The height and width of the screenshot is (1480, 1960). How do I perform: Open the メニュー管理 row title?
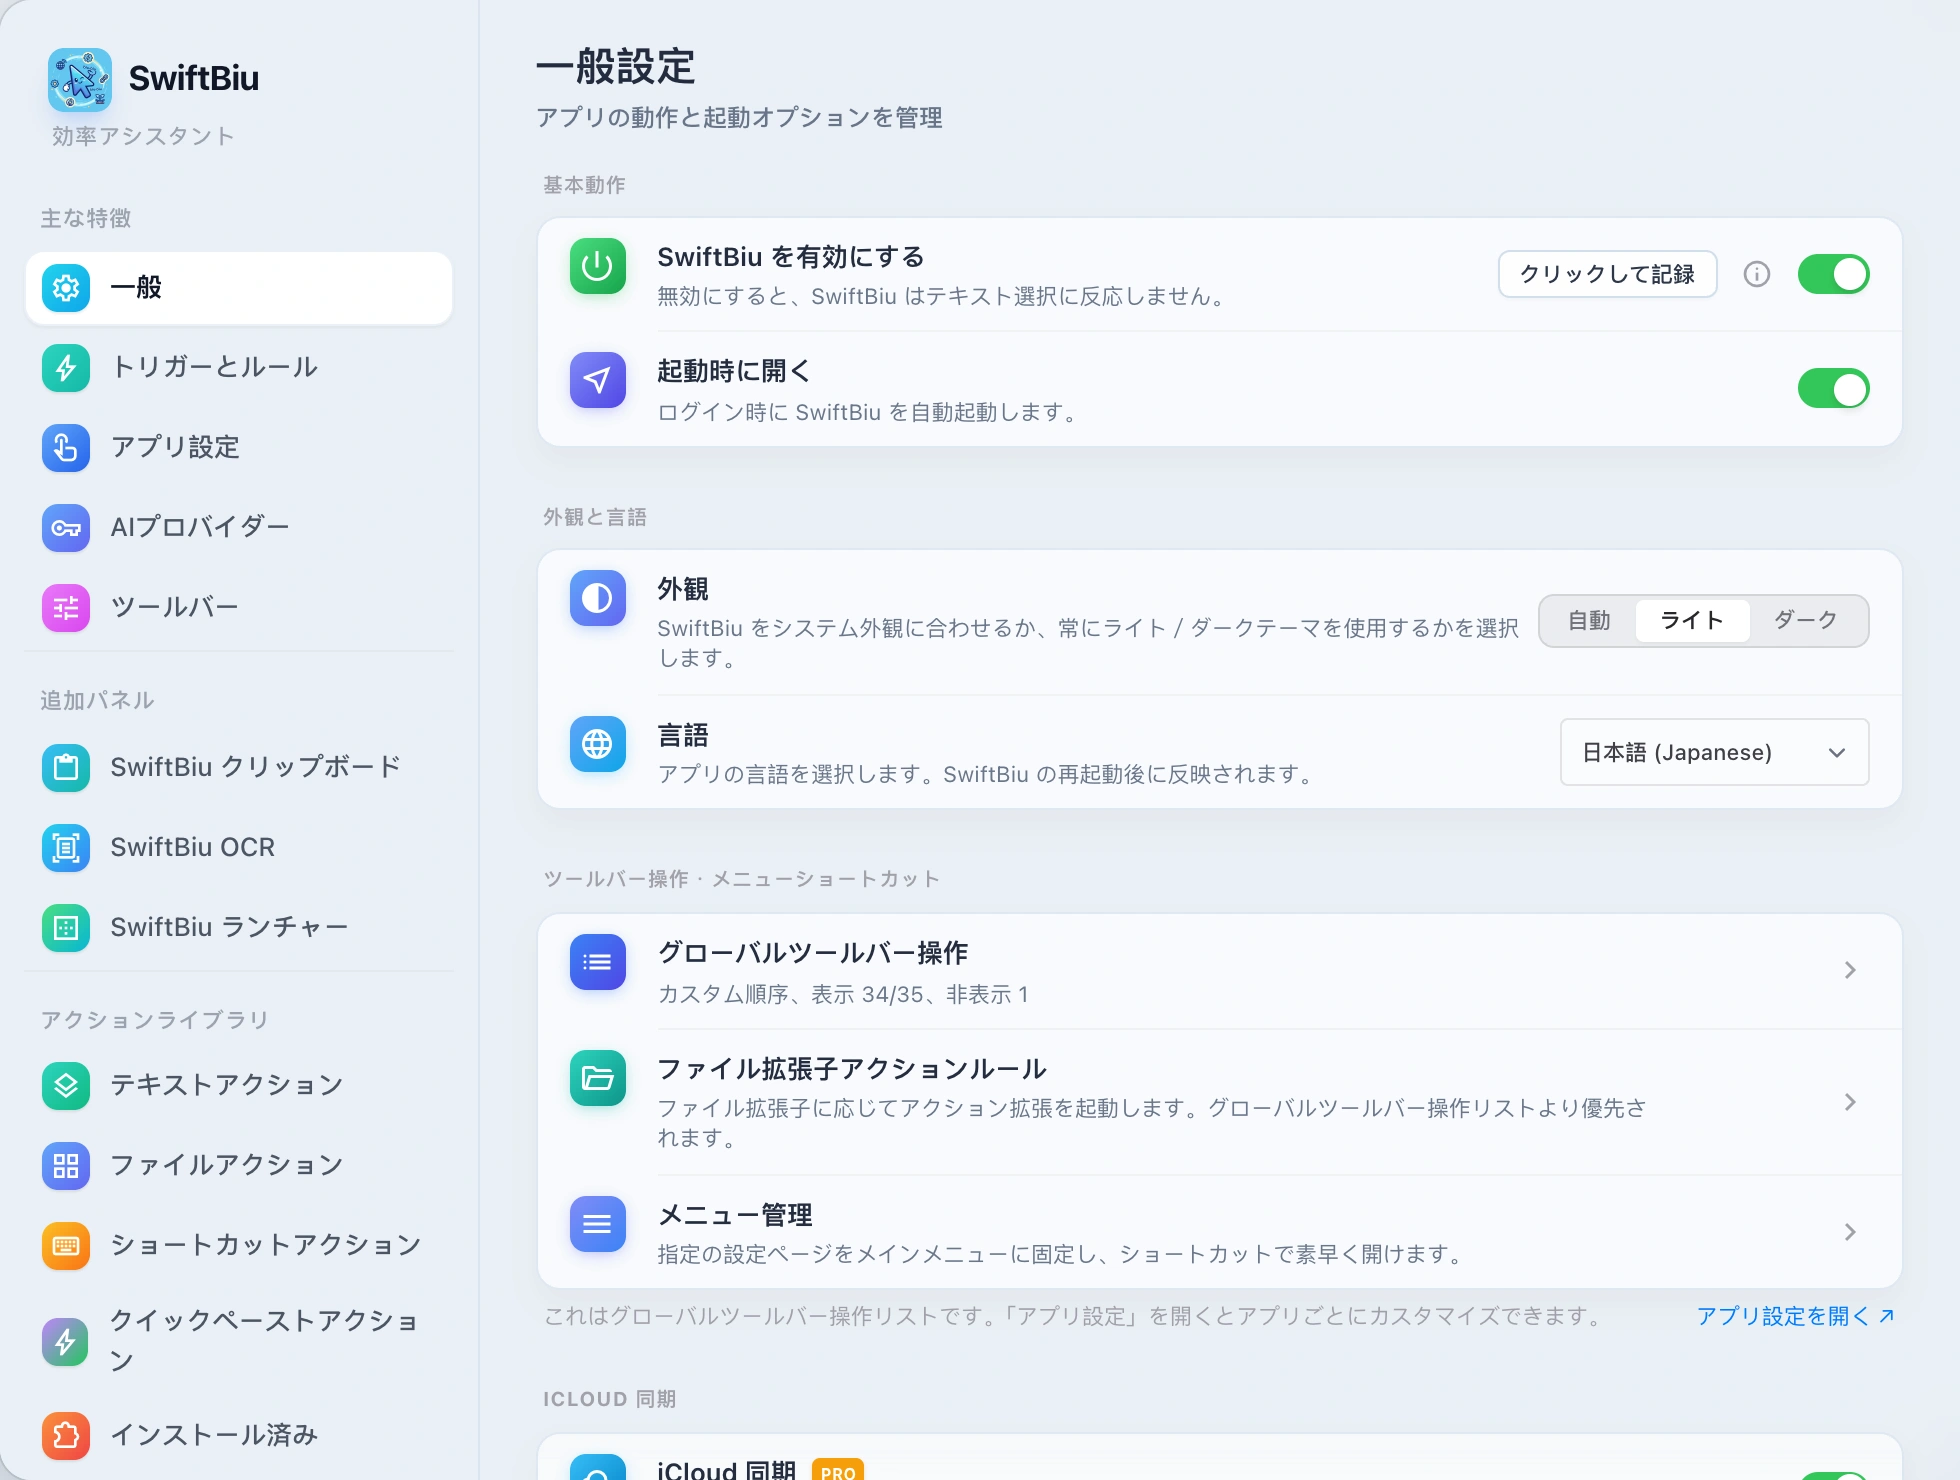pyautogui.click(x=735, y=1215)
